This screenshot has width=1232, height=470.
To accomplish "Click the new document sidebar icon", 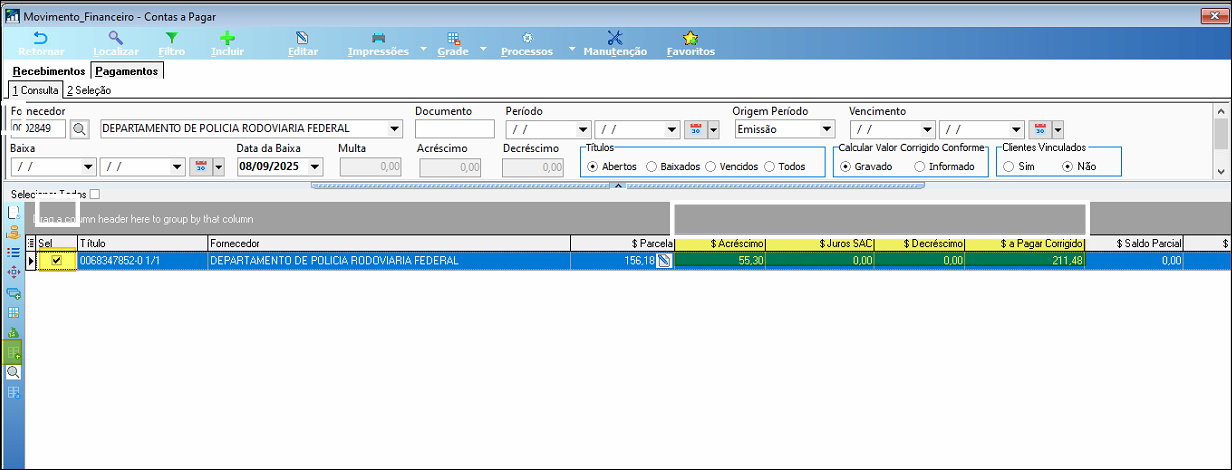I will coord(14,212).
